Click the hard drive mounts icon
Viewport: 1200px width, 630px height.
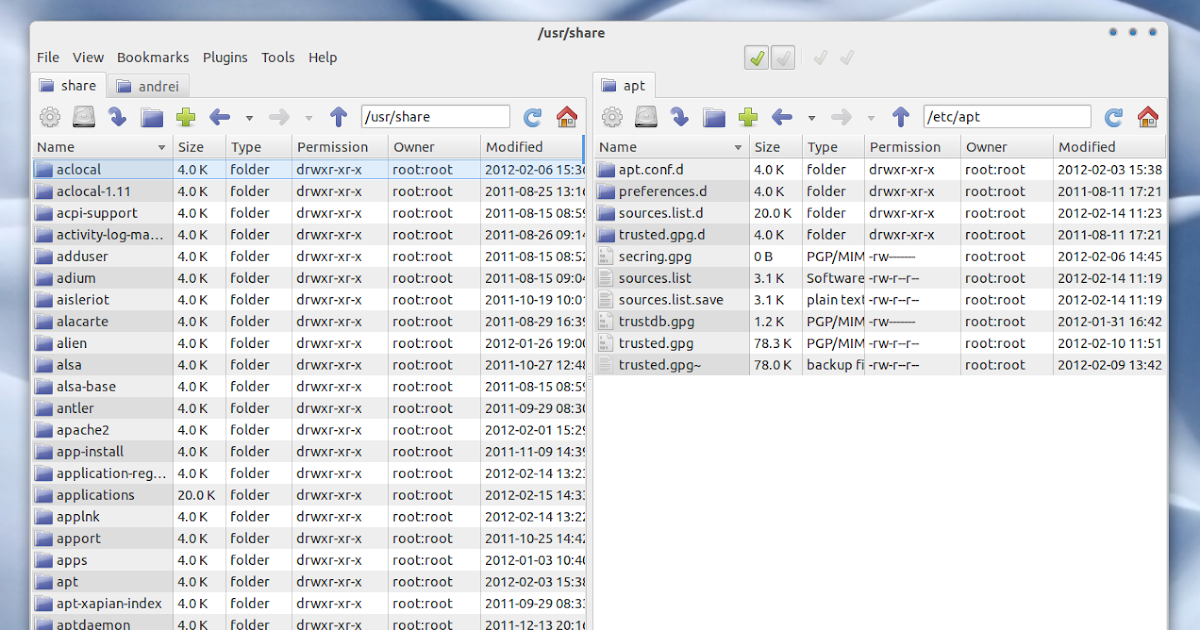pos(84,116)
